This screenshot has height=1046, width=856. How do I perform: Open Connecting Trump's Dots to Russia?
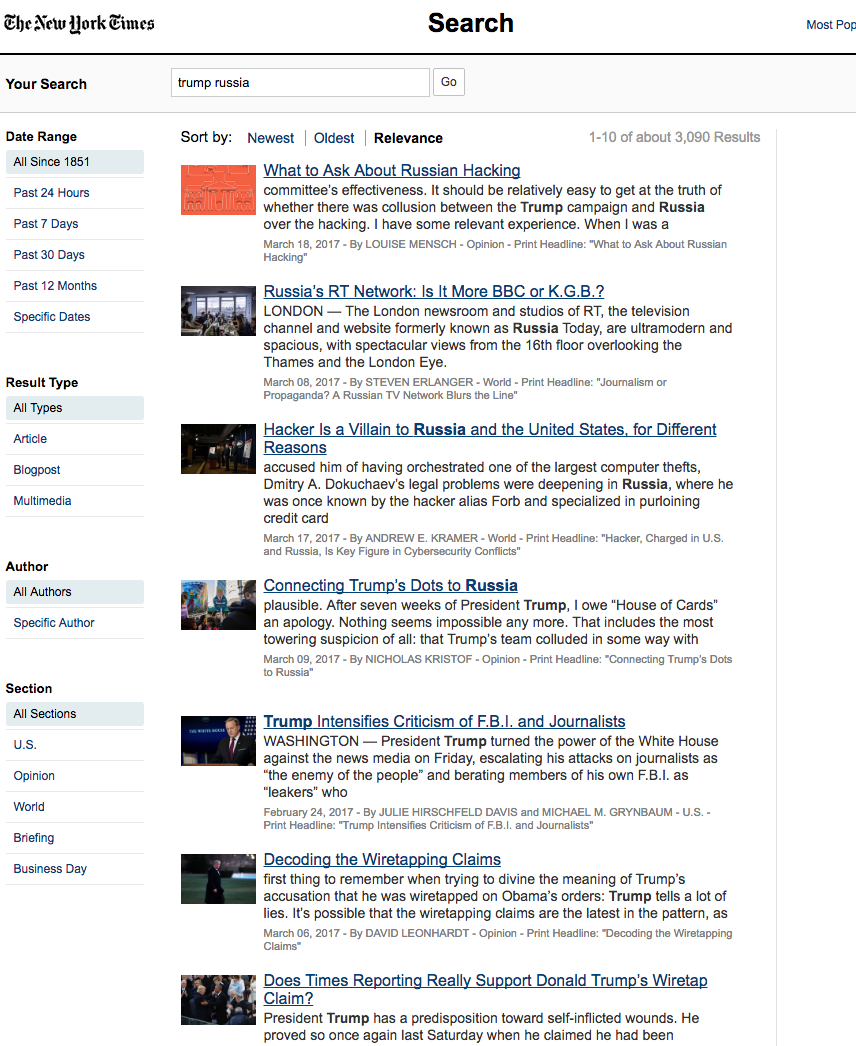tap(390, 586)
